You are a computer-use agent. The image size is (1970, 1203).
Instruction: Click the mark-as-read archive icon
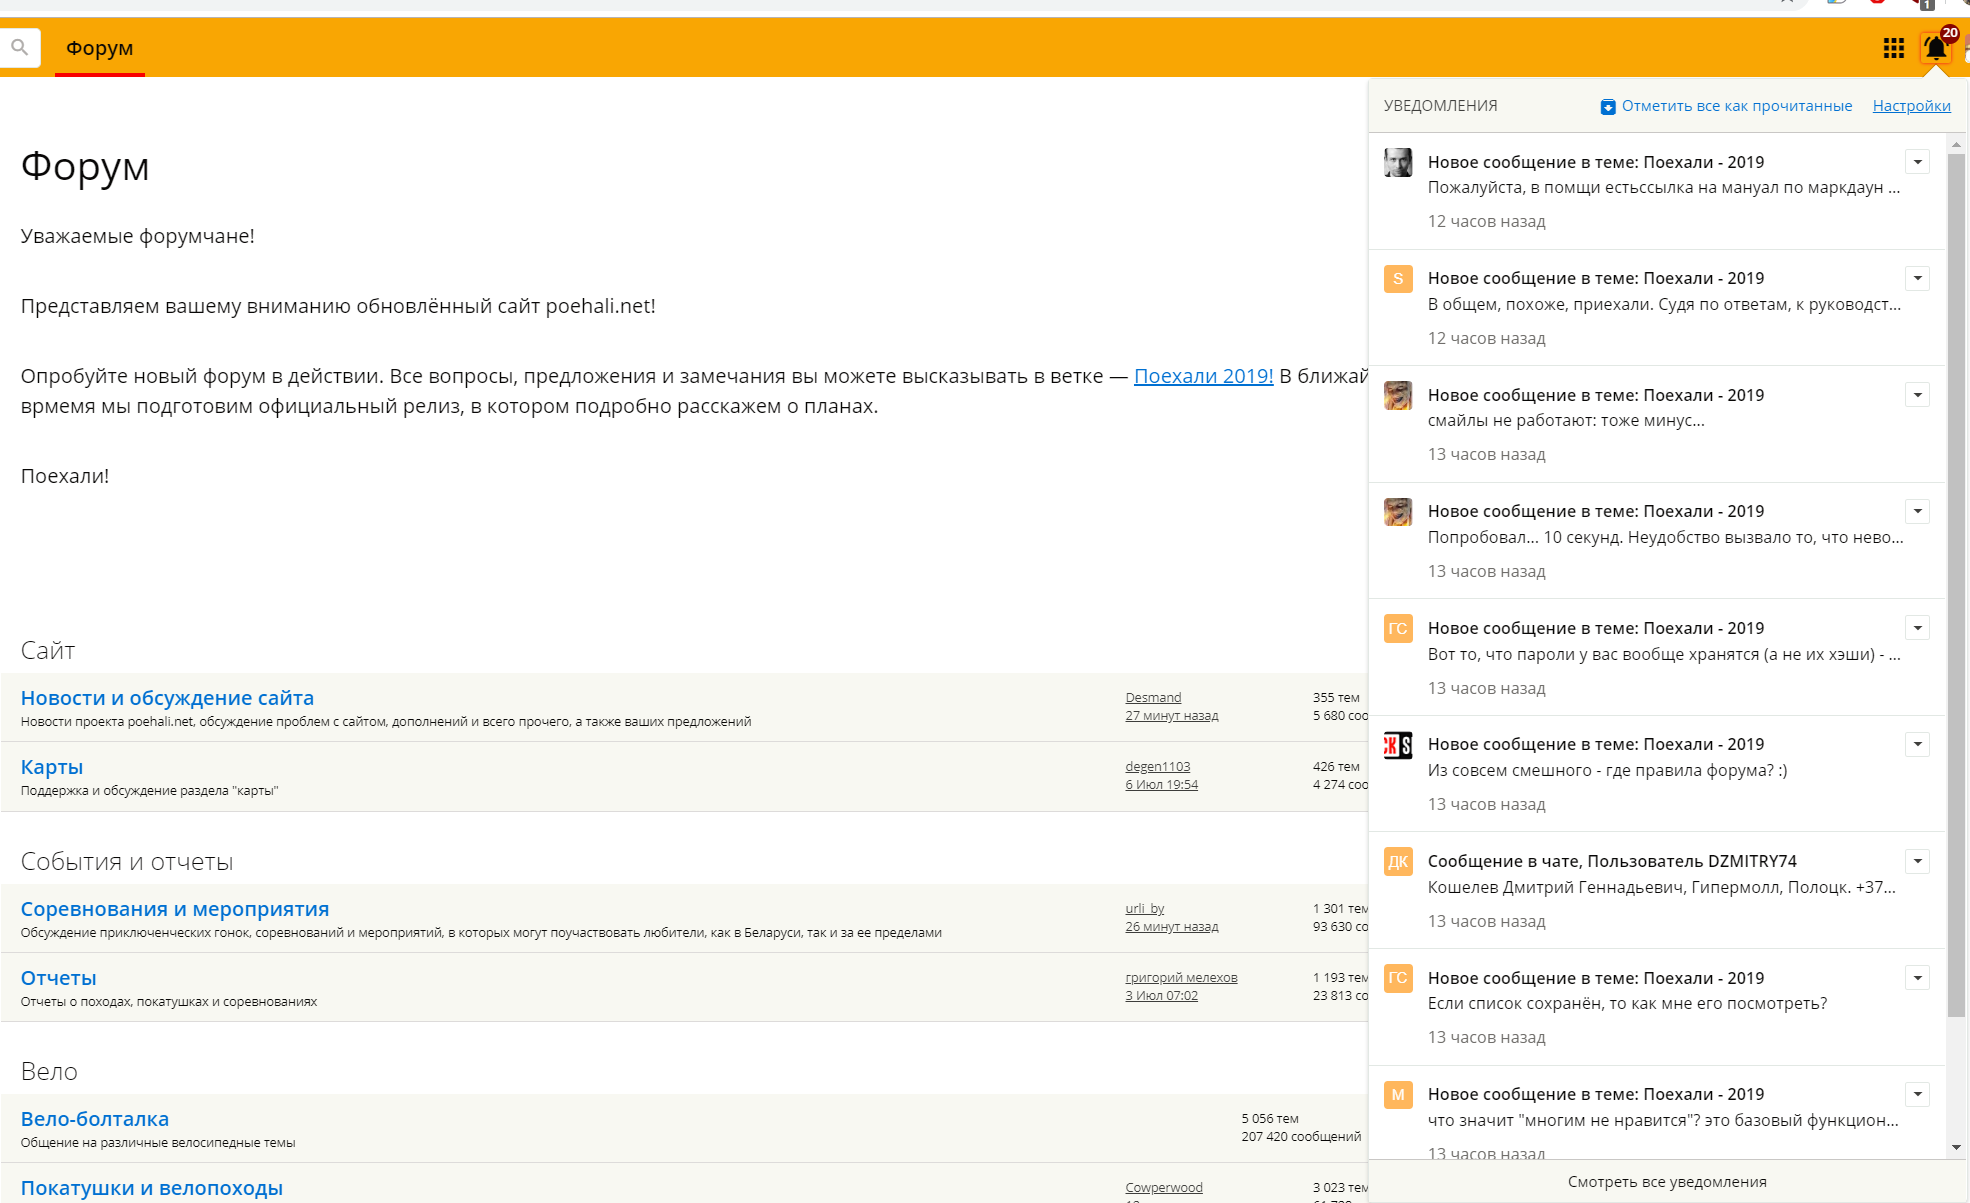[x=1608, y=107]
